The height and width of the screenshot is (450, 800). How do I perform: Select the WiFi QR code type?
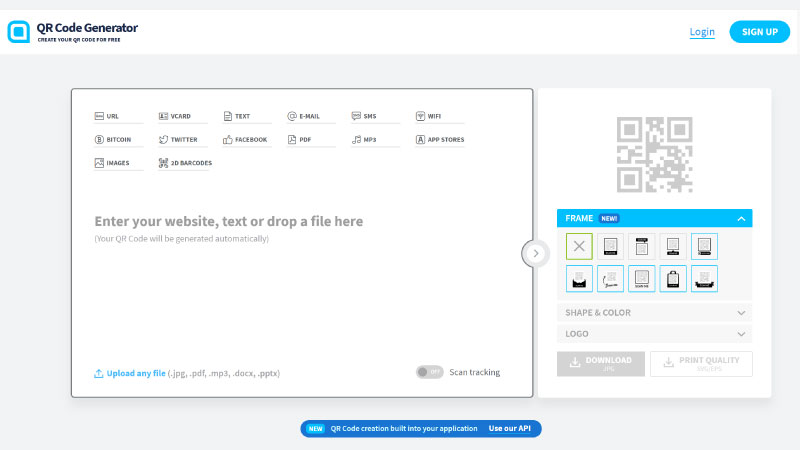point(428,116)
